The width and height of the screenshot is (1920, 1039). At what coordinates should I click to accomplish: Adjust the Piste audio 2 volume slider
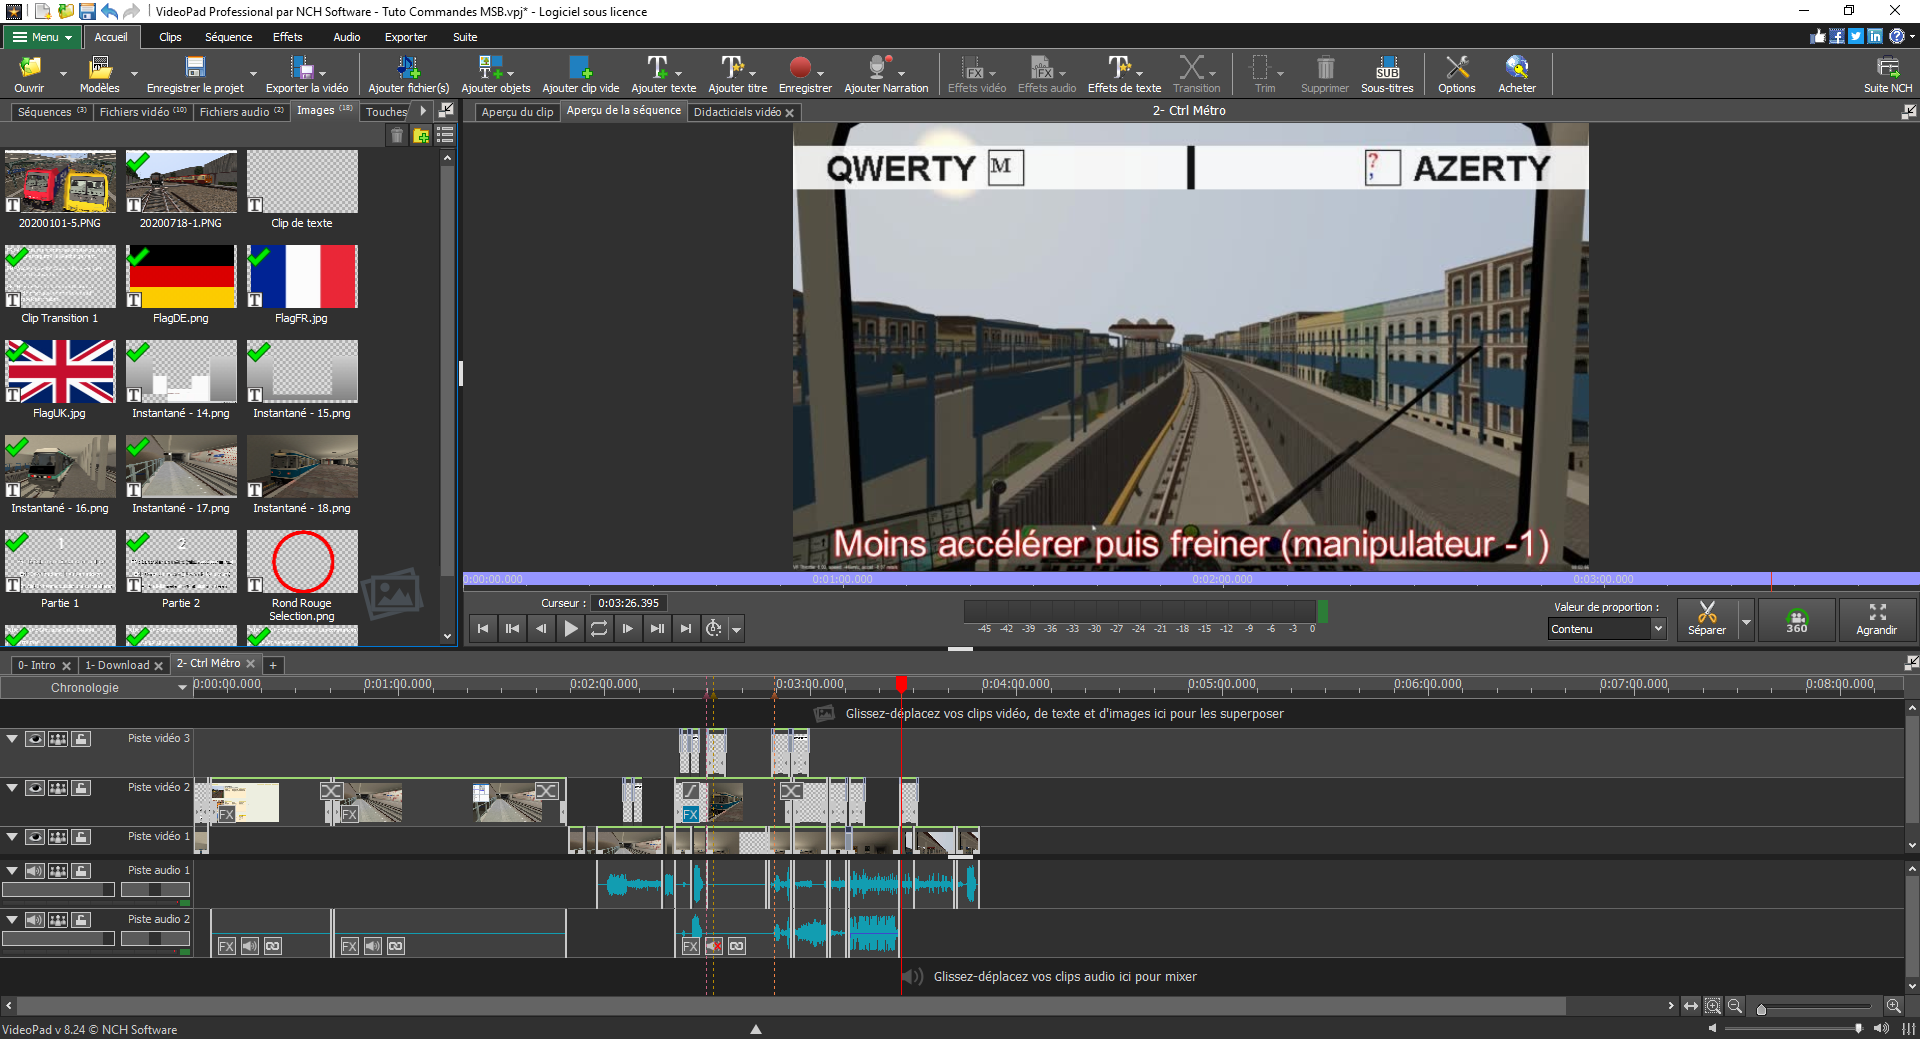pos(58,939)
